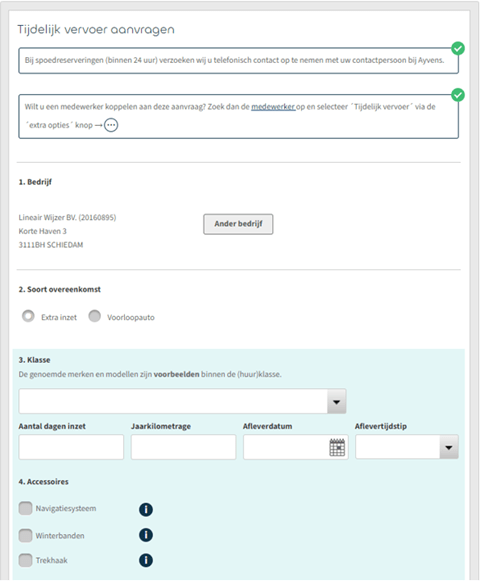Follow the medewerker hyperlink

(273, 107)
